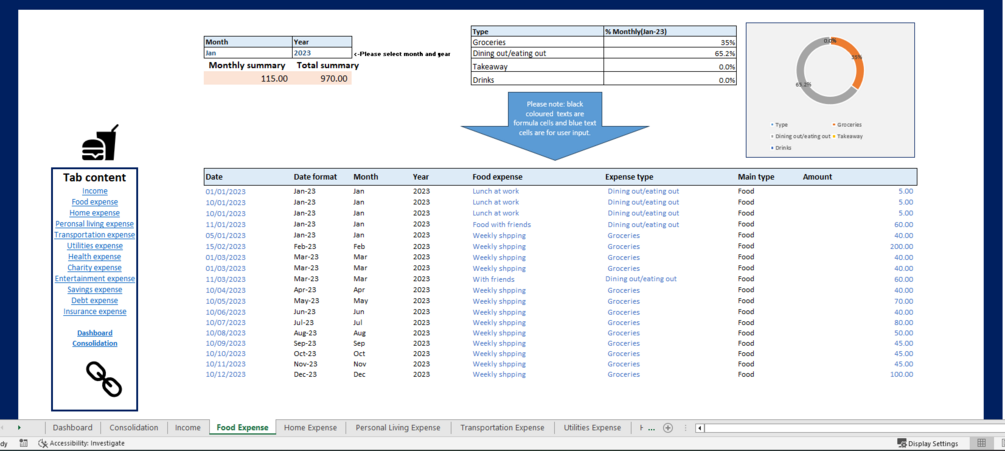Switch to the Dashboard sheet tab
This screenshot has width=1005, height=451.
tap(72, 427)
